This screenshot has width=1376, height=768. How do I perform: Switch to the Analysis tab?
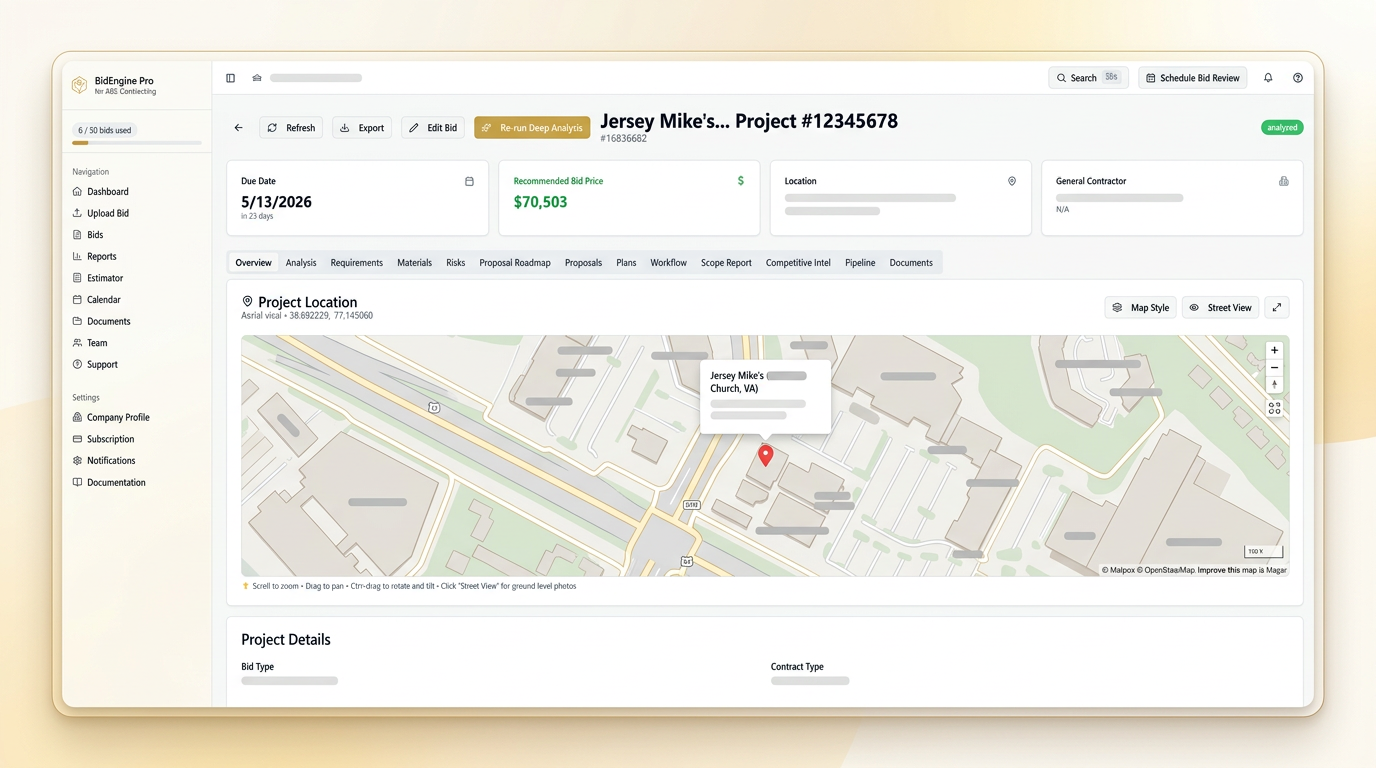coord(301,263)
